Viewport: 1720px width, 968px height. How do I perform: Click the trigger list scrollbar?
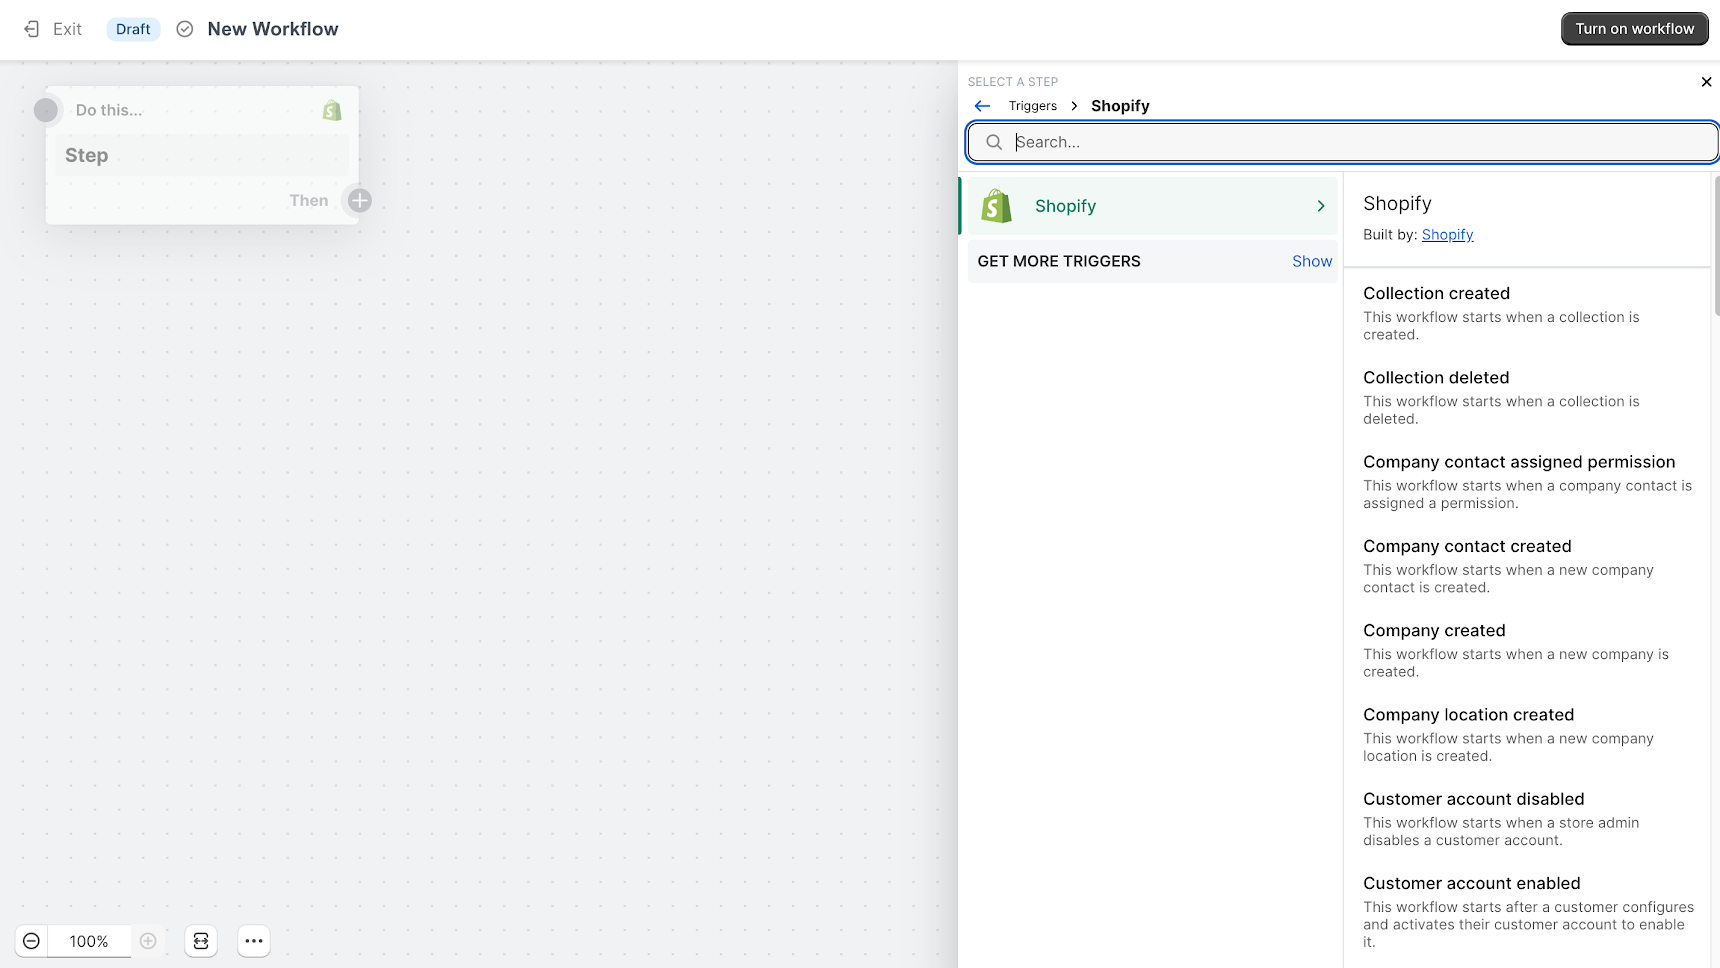(1716, 246)
